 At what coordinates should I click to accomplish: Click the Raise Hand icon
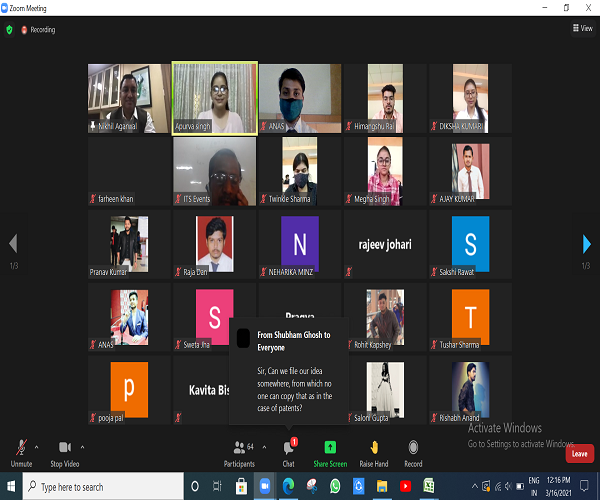coord(374,447)
